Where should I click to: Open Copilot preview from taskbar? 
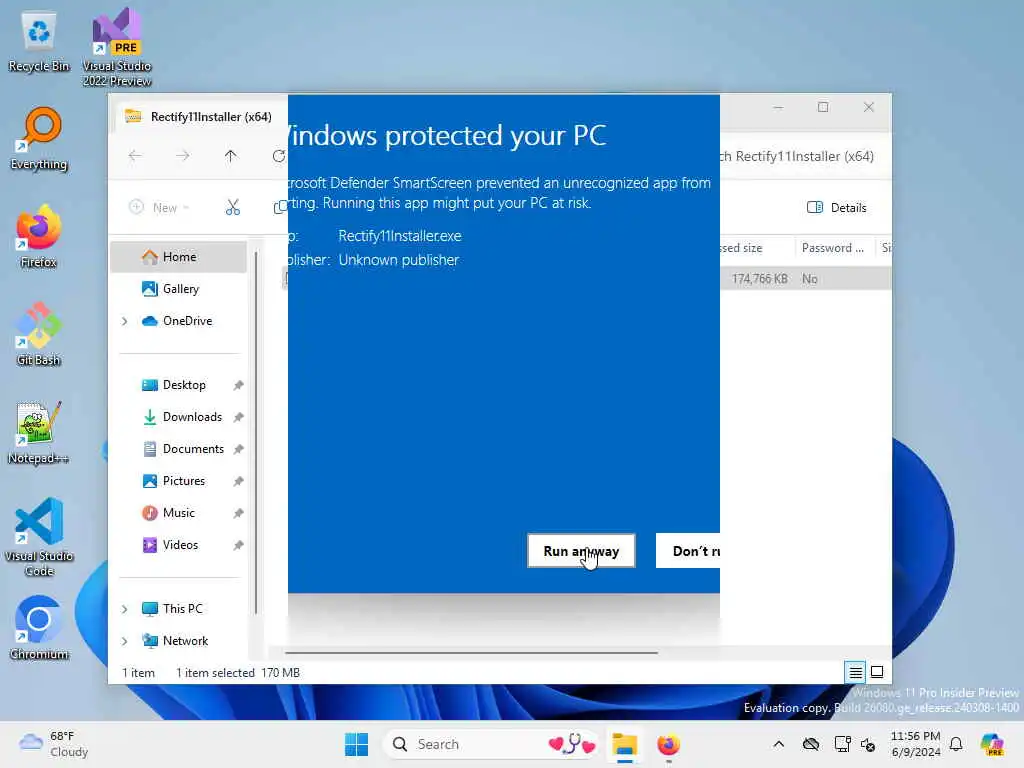point(992,744)
